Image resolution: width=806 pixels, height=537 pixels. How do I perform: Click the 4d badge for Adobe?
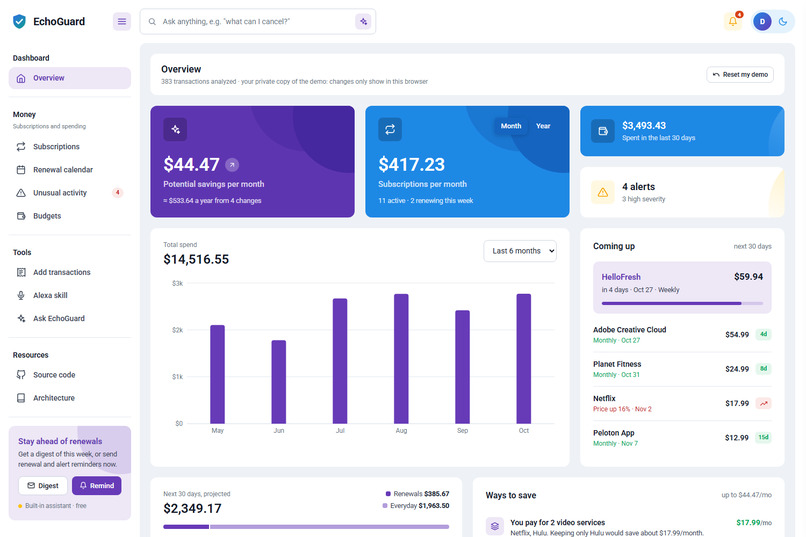pyautogui.click(x=764, y=334)
